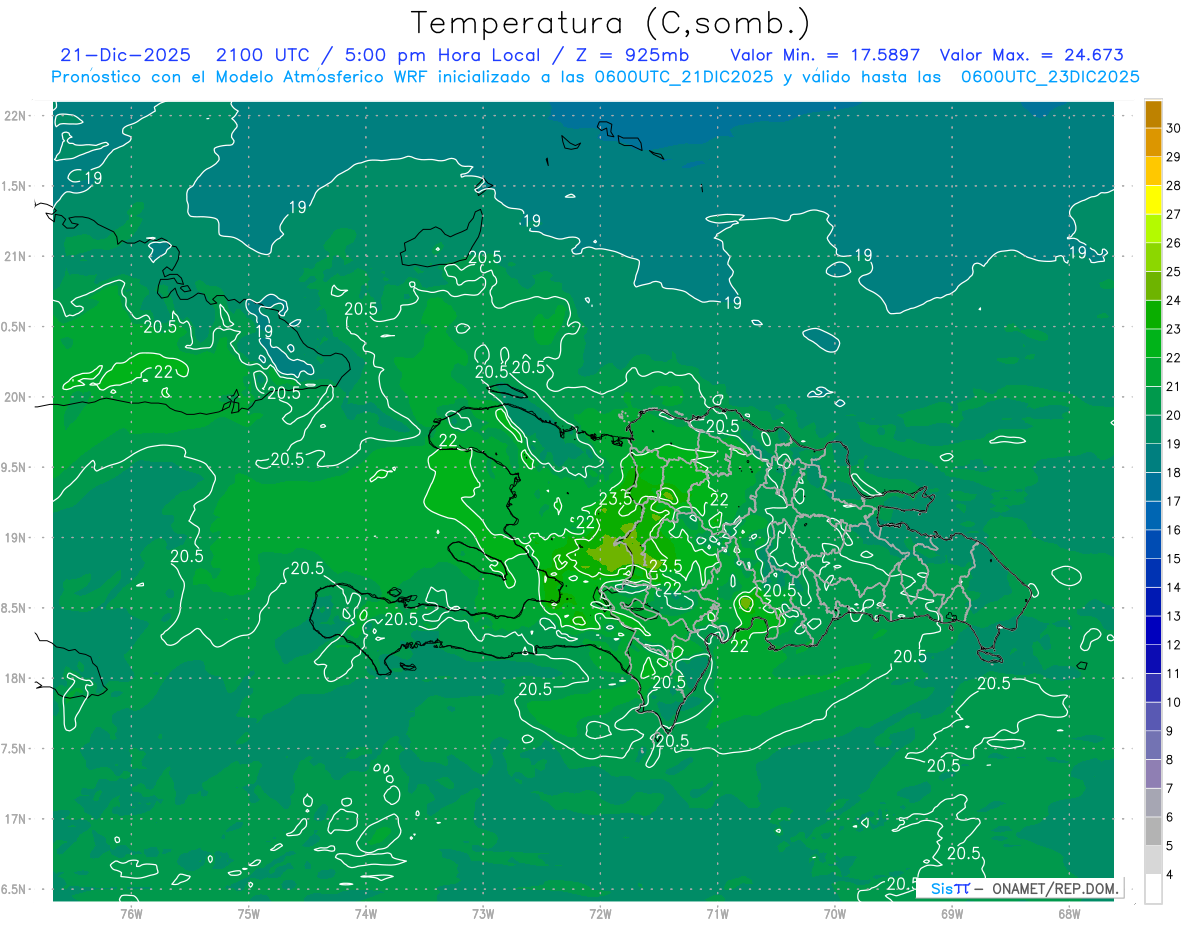Click the '26' value on the color scale

tap(1174, 243)
